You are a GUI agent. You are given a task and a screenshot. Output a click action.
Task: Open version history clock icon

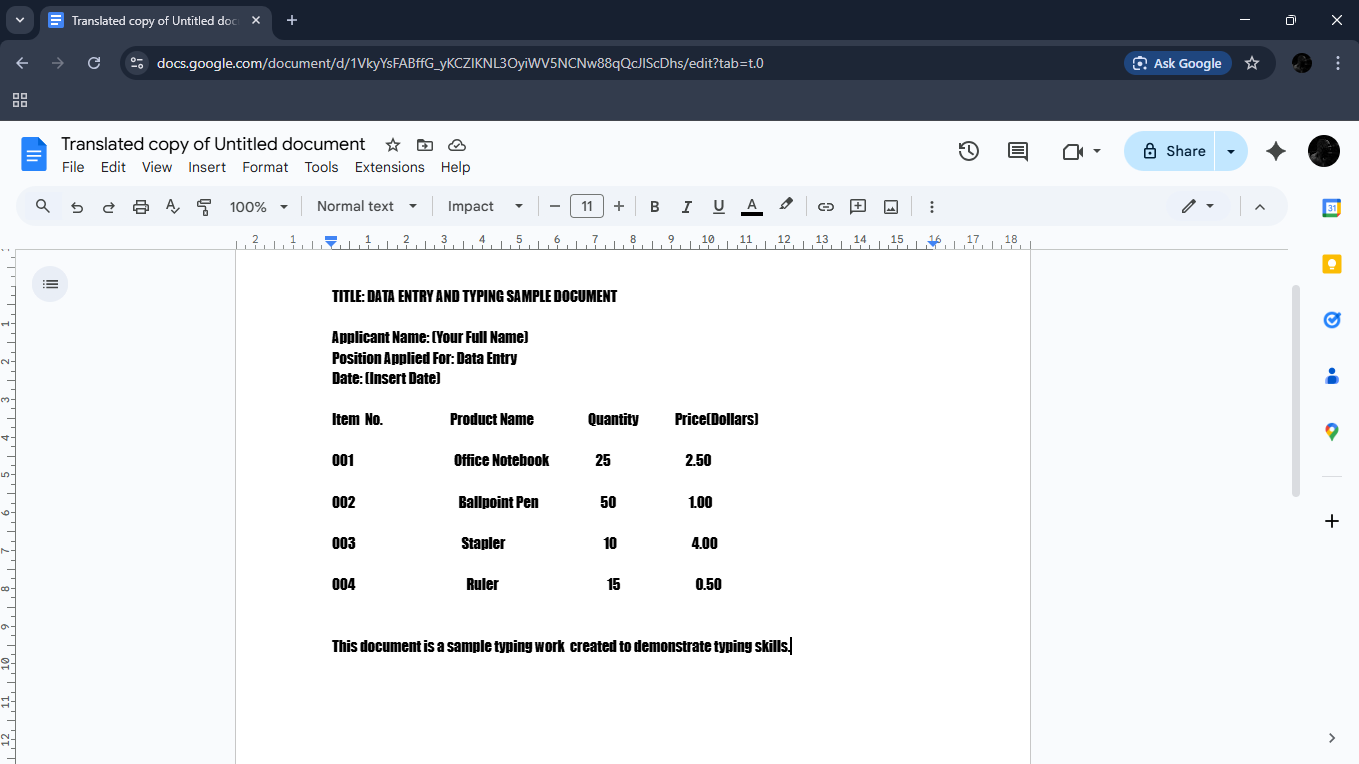click(x=968, y=151)
